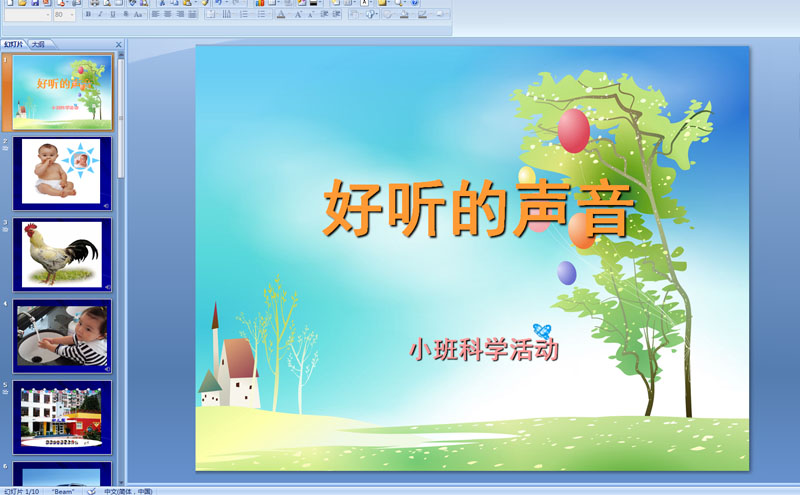
Task: Align text right
Action: tap(180, 14)
